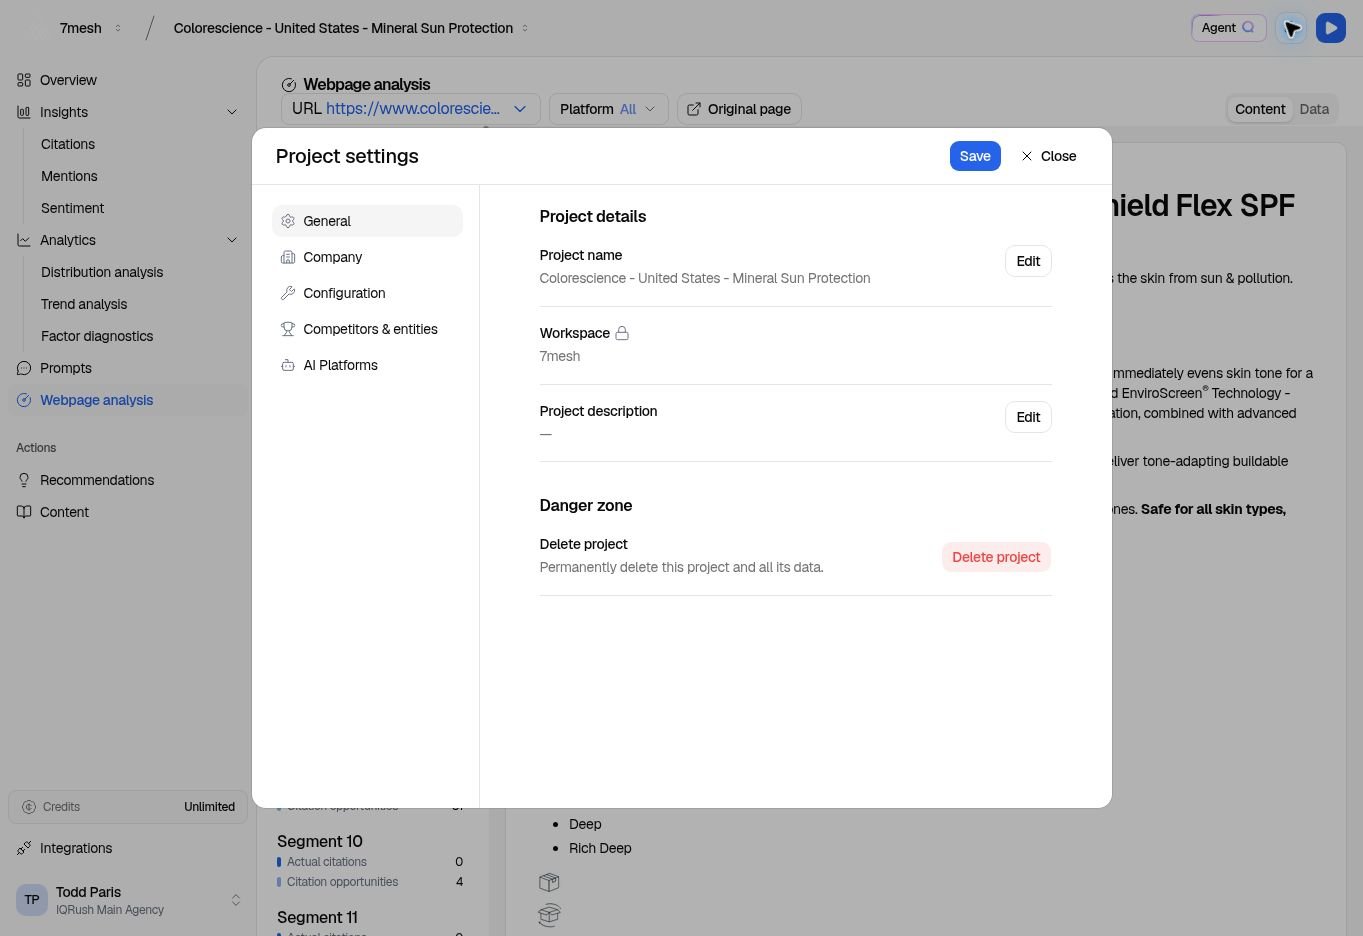Click the upper package box icon below Rich Deep

pyautogui.click(x=549, y=882)
